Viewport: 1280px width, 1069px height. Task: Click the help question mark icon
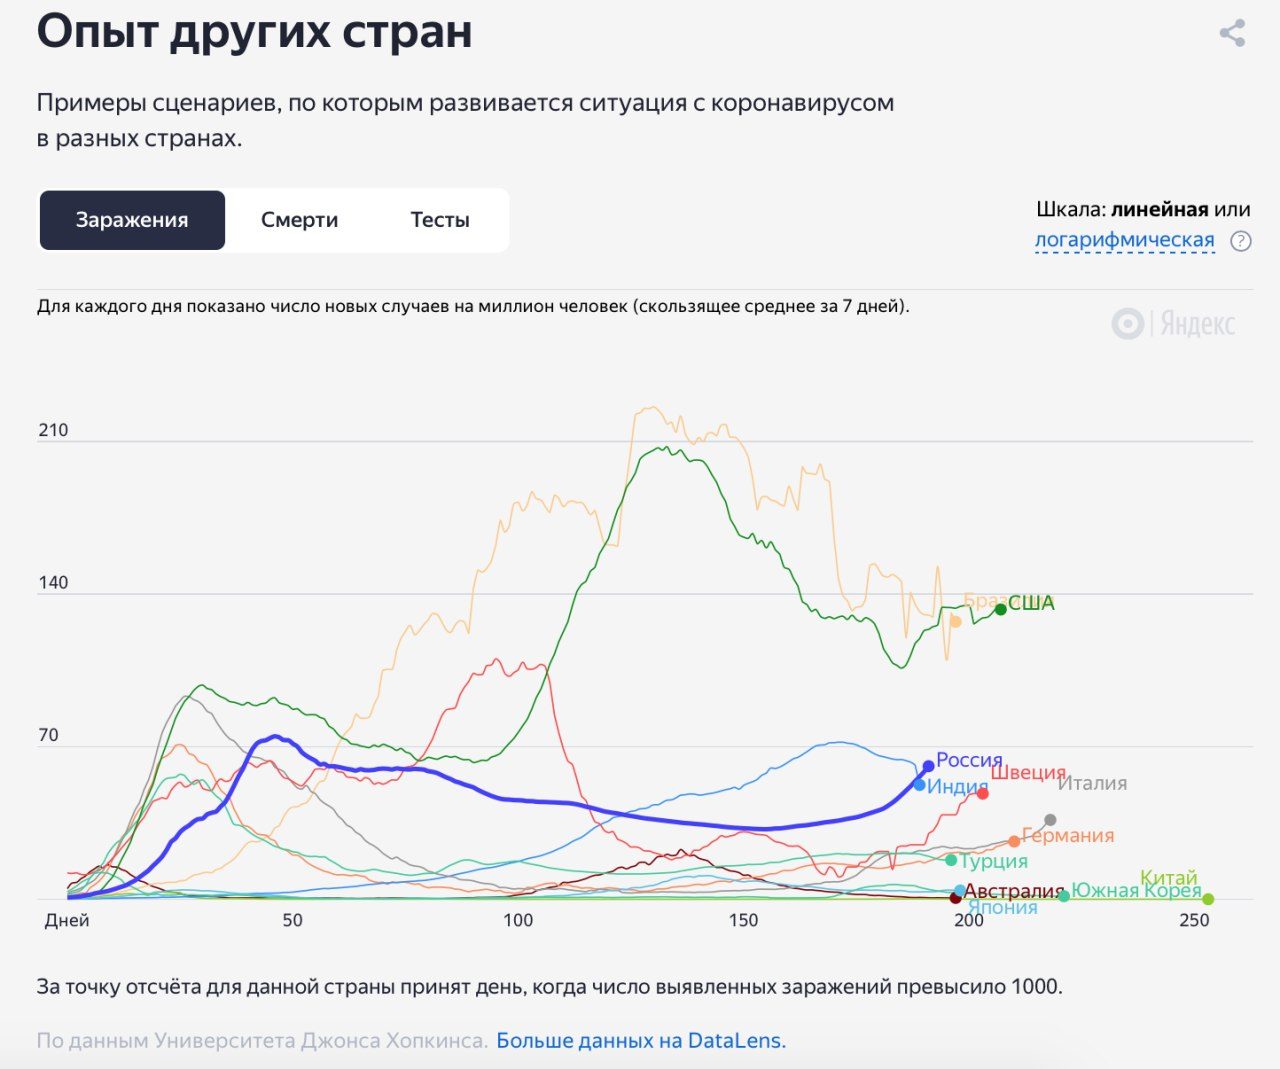point(1240,241)
